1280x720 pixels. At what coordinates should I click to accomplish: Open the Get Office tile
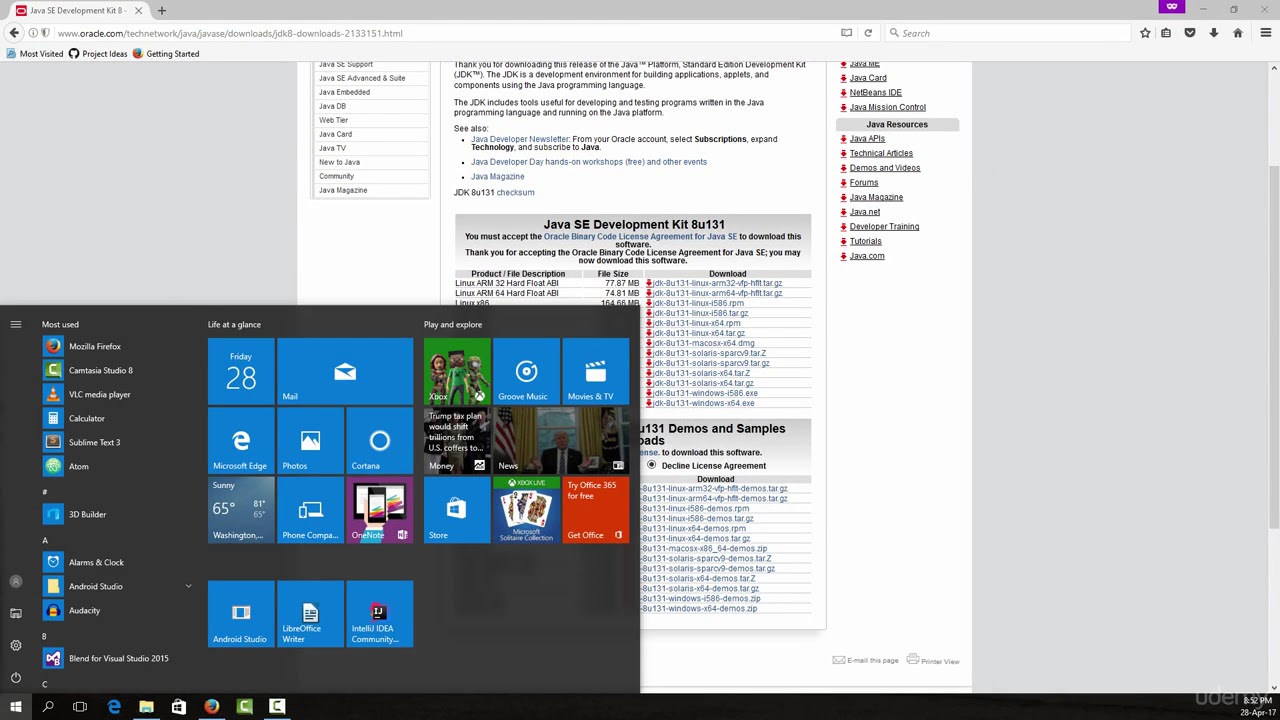click(595, 509)
